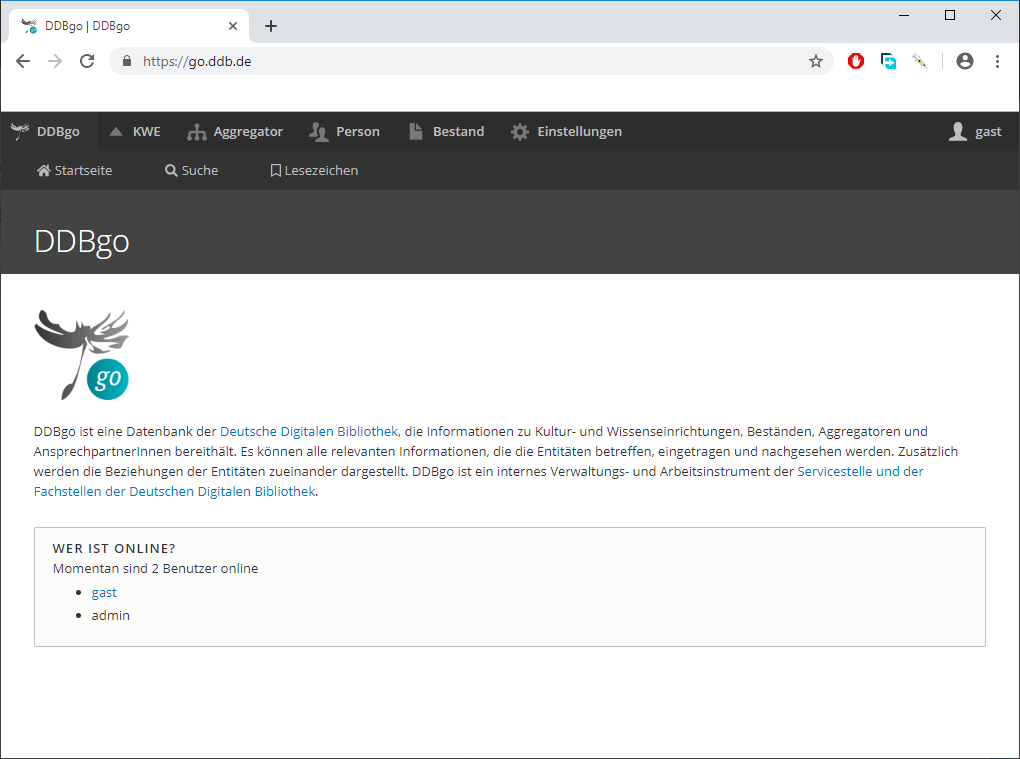The image size is (1020, 759).
Task: Click the hierarchy icon next to Aggregator
Action: (196, 132)
